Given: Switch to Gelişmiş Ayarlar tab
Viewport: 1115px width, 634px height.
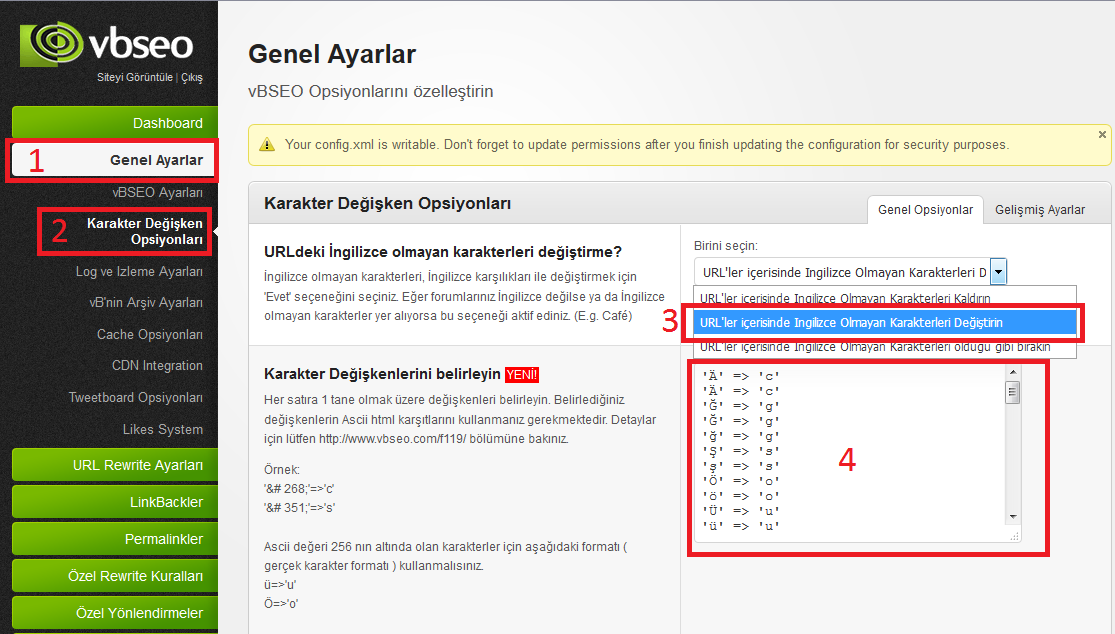Looking at the screenshot, I should point(1040,210).
